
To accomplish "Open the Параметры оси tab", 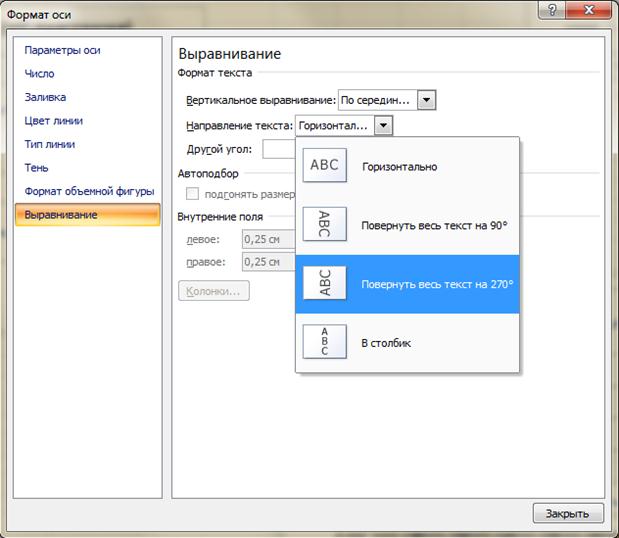I will (x=62, y=50).
